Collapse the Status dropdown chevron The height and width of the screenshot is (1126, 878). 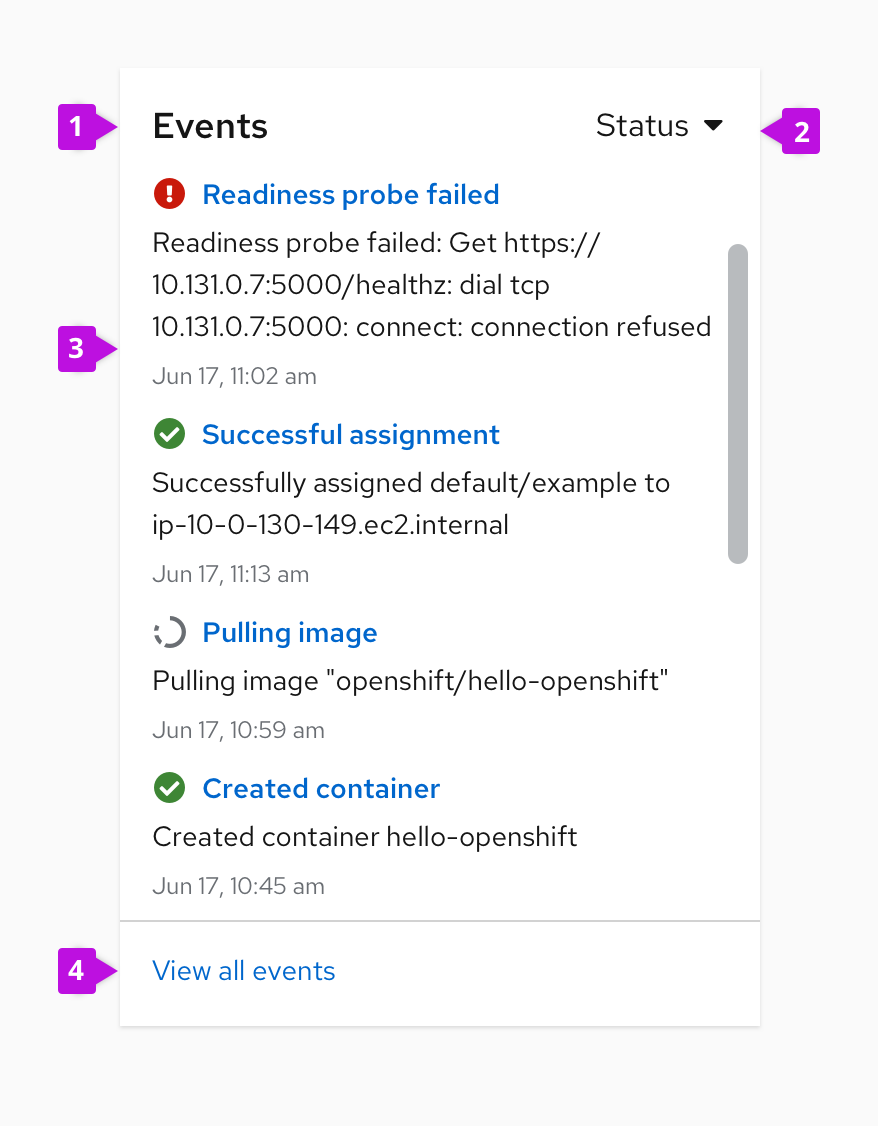(713, 125)
